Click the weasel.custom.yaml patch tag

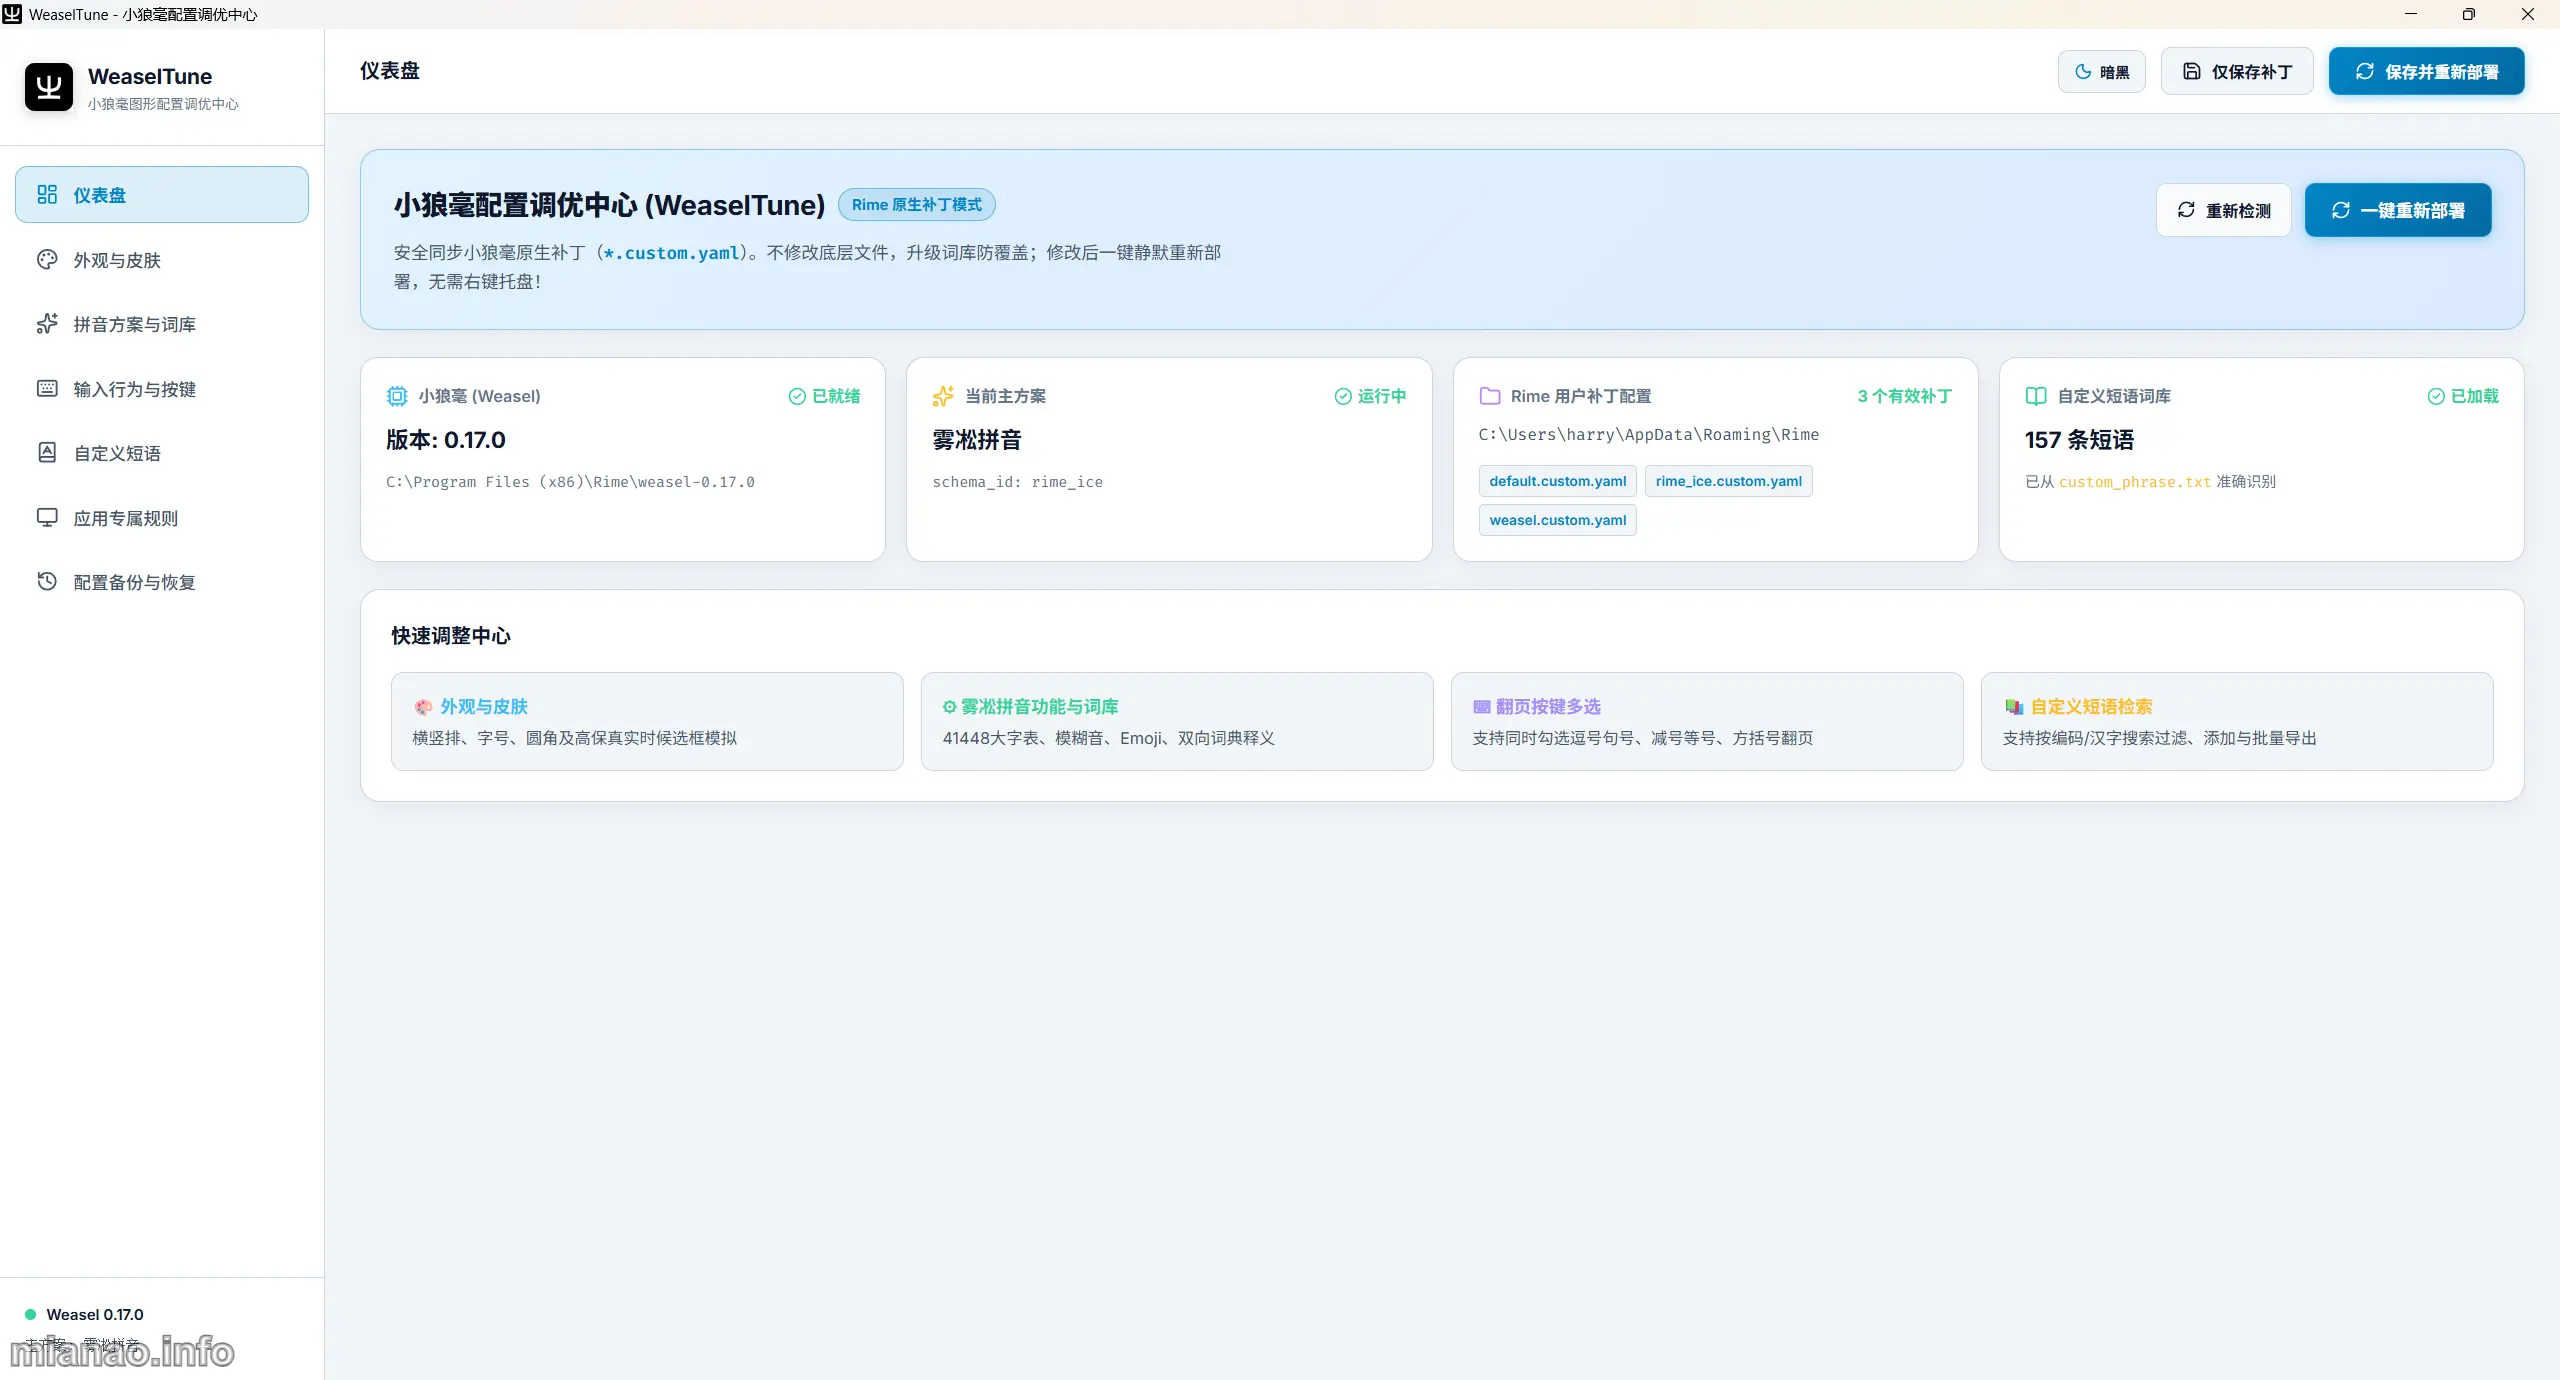pos(1557,520)
